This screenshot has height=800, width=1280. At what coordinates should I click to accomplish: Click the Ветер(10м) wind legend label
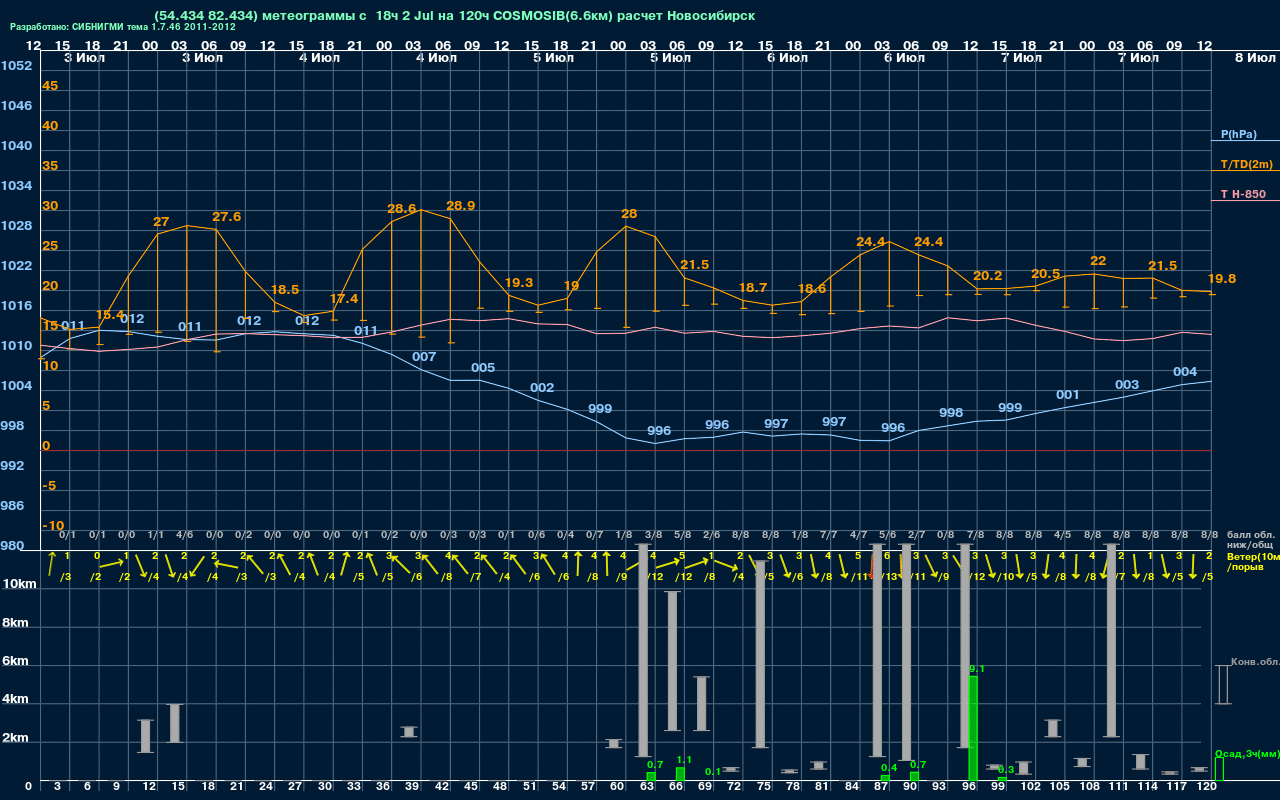(1252, 556)
